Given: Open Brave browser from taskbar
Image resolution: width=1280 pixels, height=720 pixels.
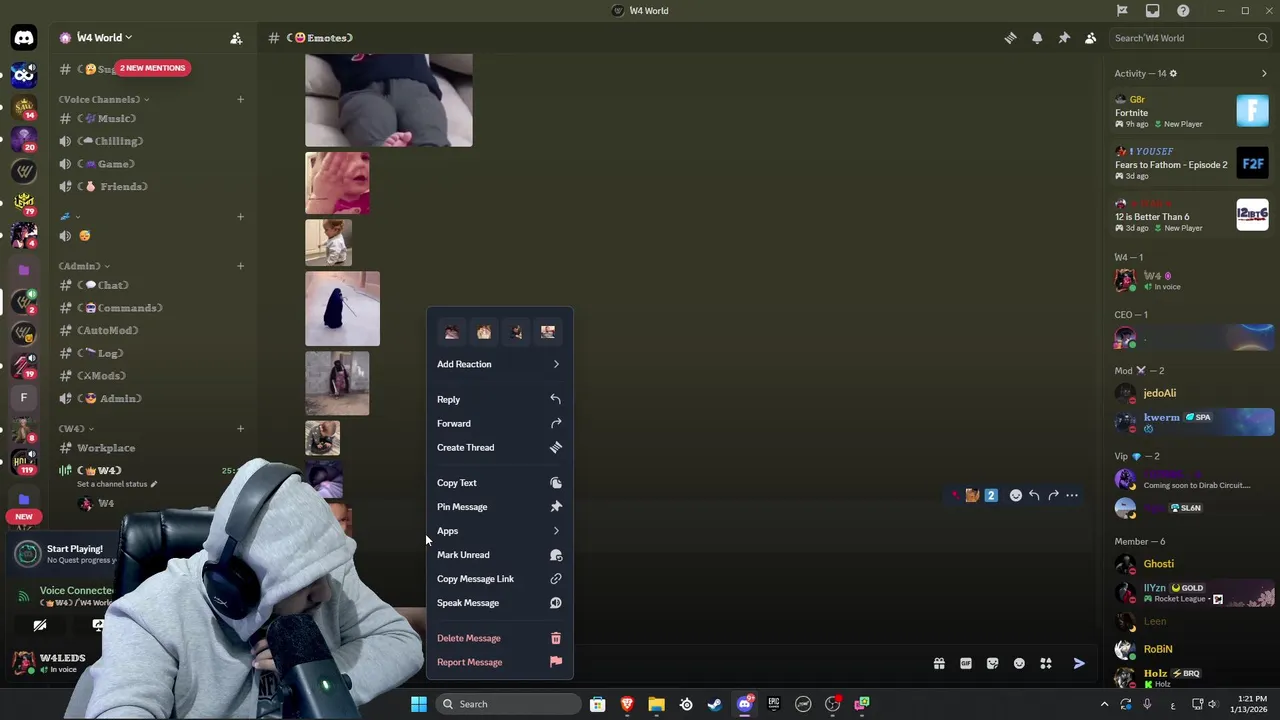Looking at the screenshot, I should (627, 704).
